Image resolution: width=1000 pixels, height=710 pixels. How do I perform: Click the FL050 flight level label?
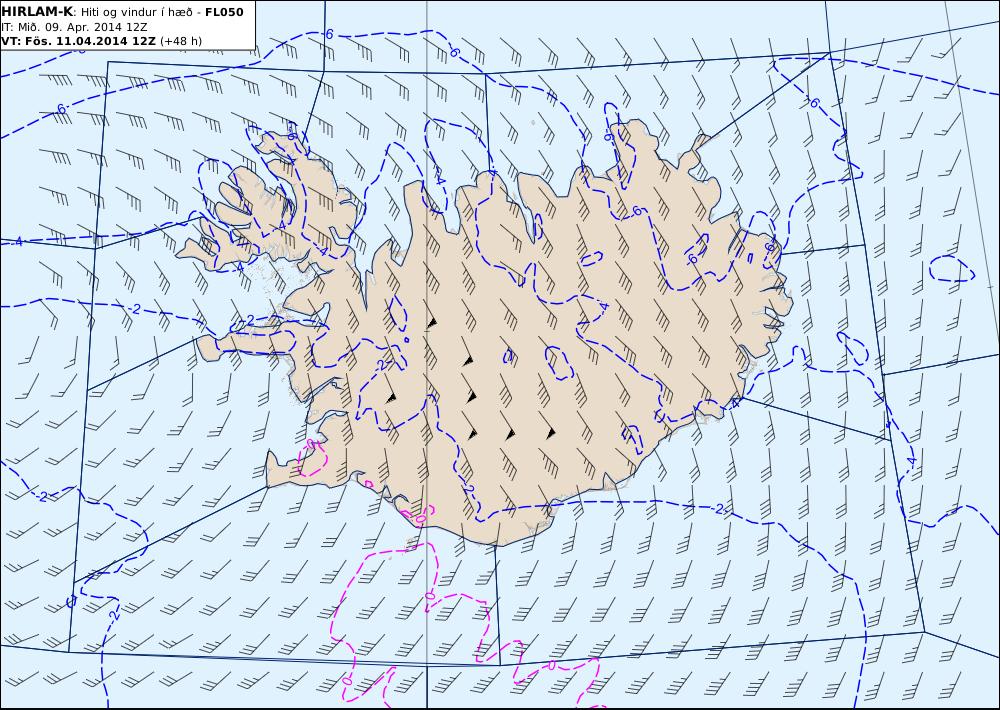click(x=224, y=12)
